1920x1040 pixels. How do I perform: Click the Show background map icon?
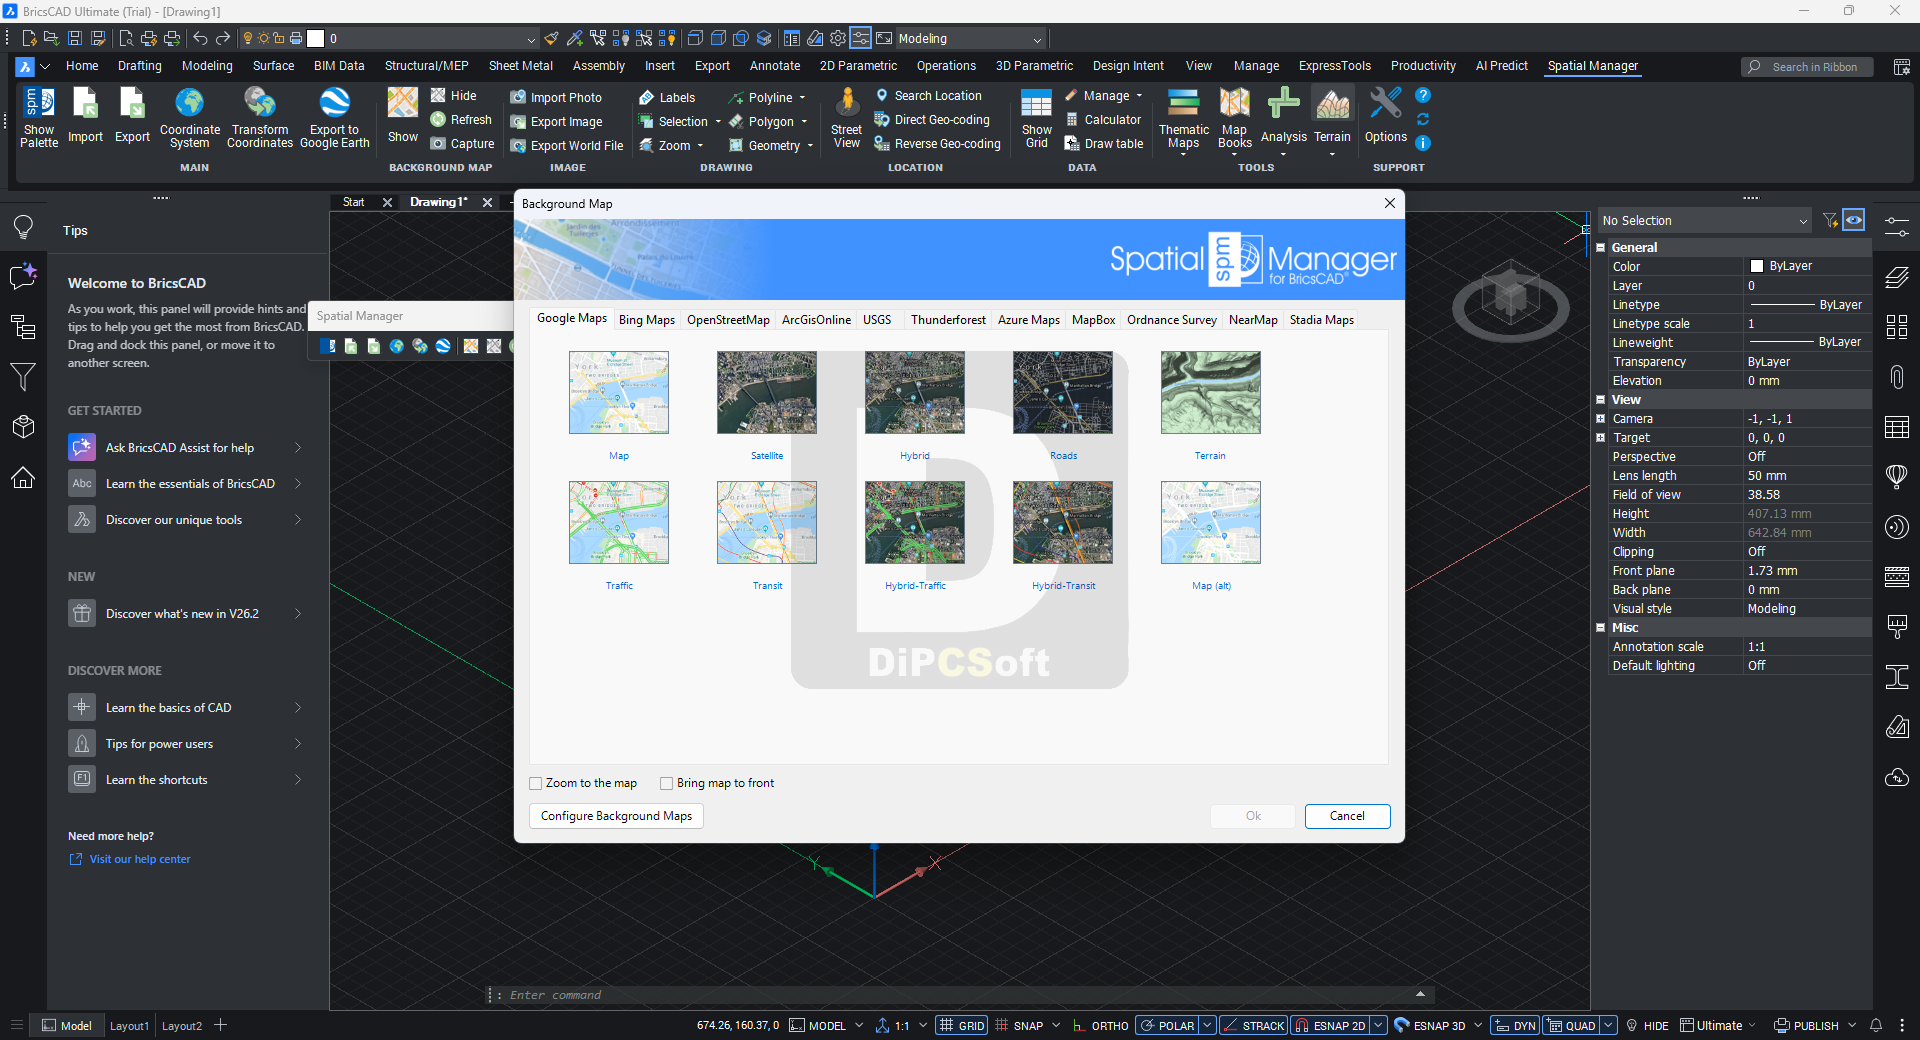tap(403, 117)
